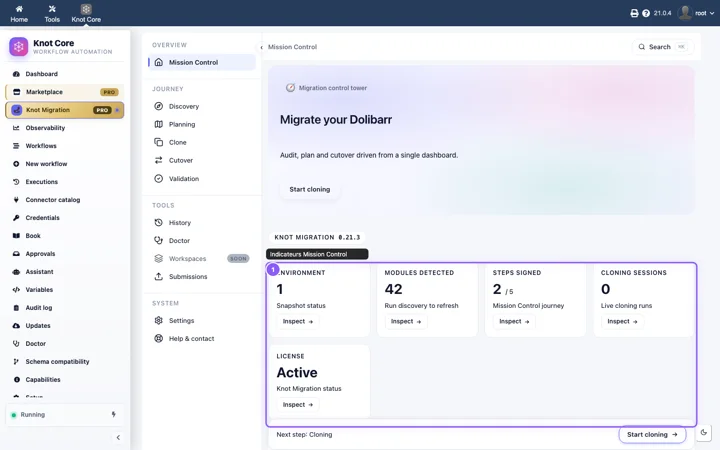Click the bottom Start cloning button
The width and height of the screenshot is (720, 450).
click(x=652, y=434)
